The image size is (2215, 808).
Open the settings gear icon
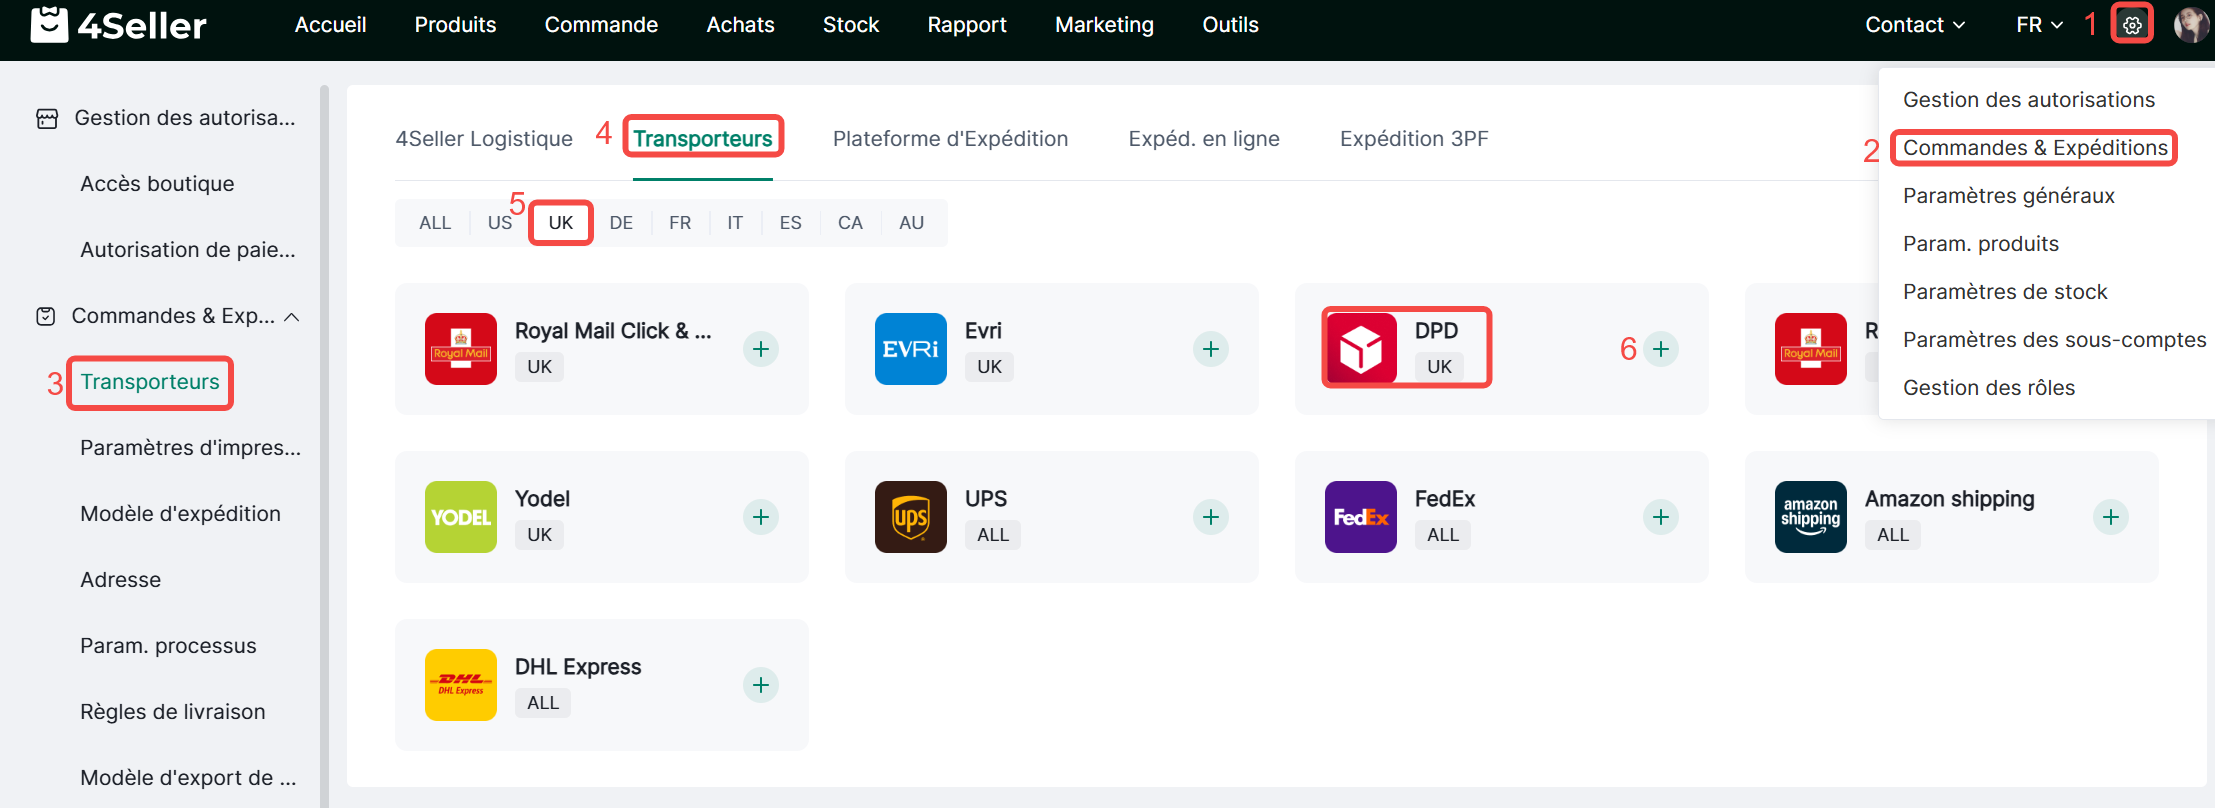click(2132, 25)
